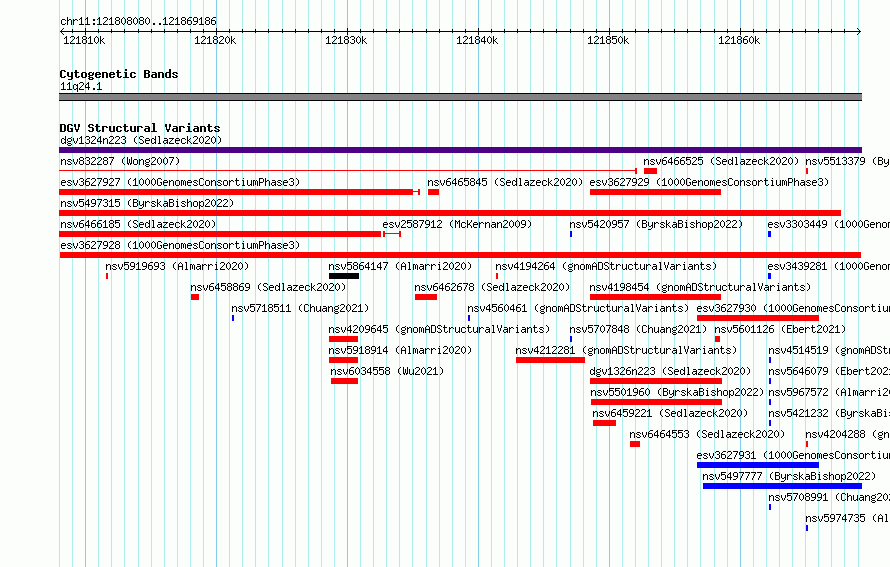Click the nsv5601126 (Ebert2021) label
The image size is (890, 567).
pos(780,329)
